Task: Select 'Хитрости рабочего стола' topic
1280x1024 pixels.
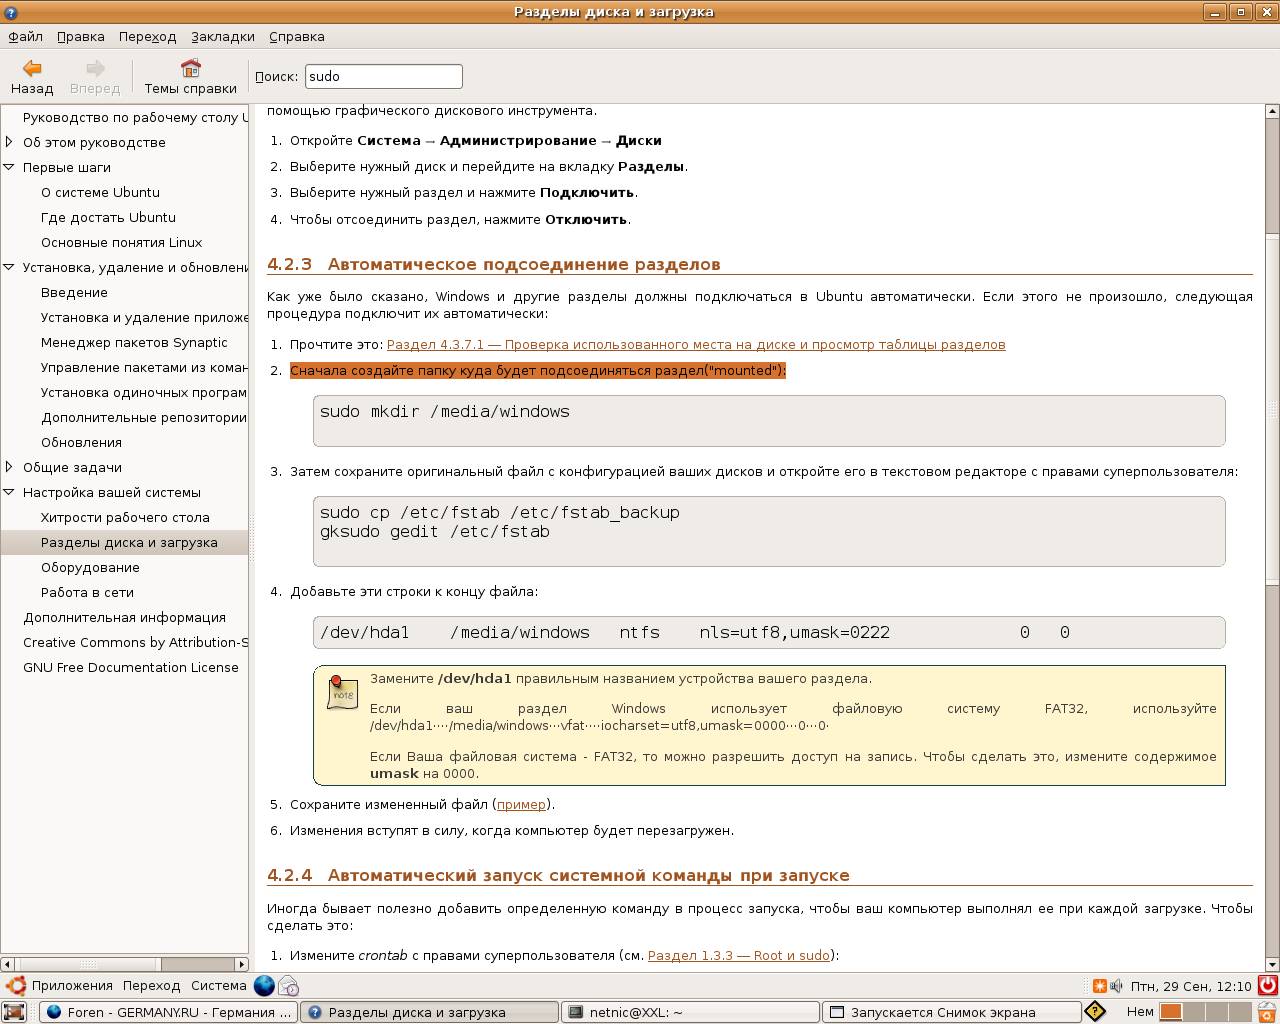Action: coord(125,517)
